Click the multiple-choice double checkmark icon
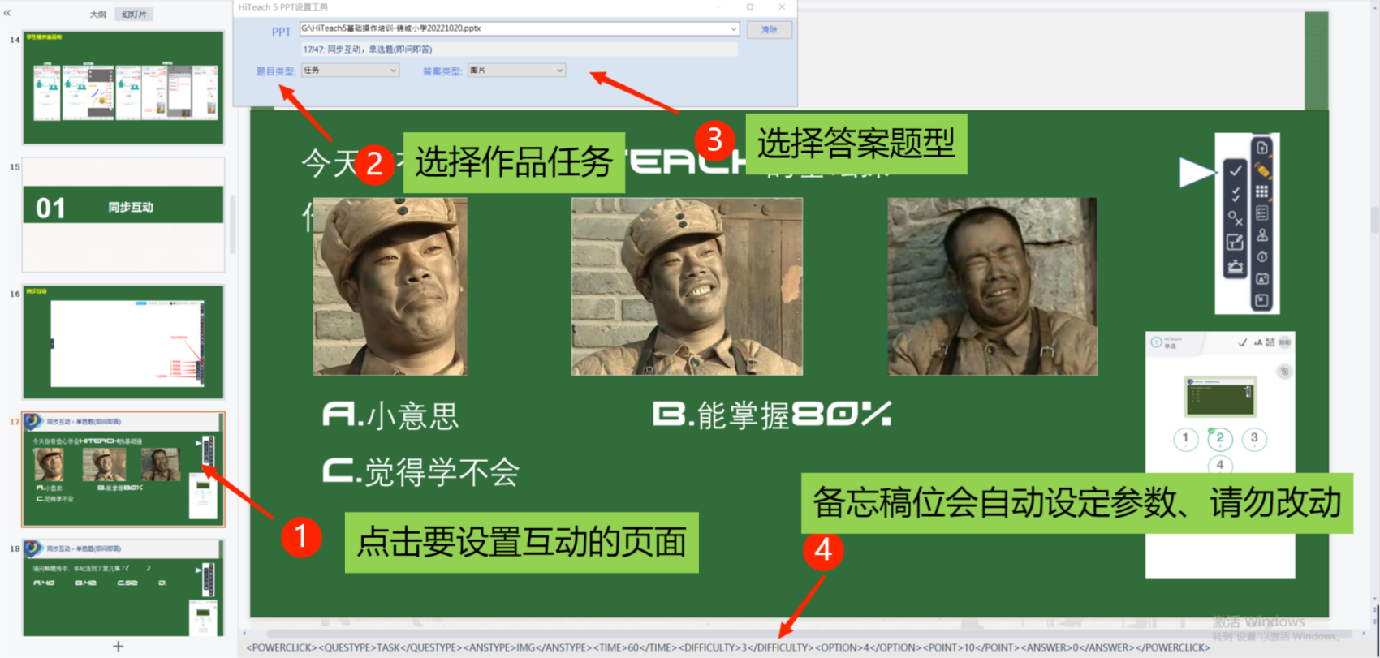Viewport: 1380px width, 658px height. click(x=1235, y=195)
